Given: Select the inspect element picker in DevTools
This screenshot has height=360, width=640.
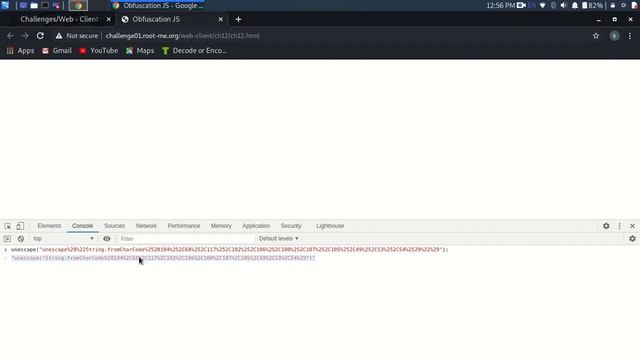Looking at the screenshot, I should tap(8, 226).
